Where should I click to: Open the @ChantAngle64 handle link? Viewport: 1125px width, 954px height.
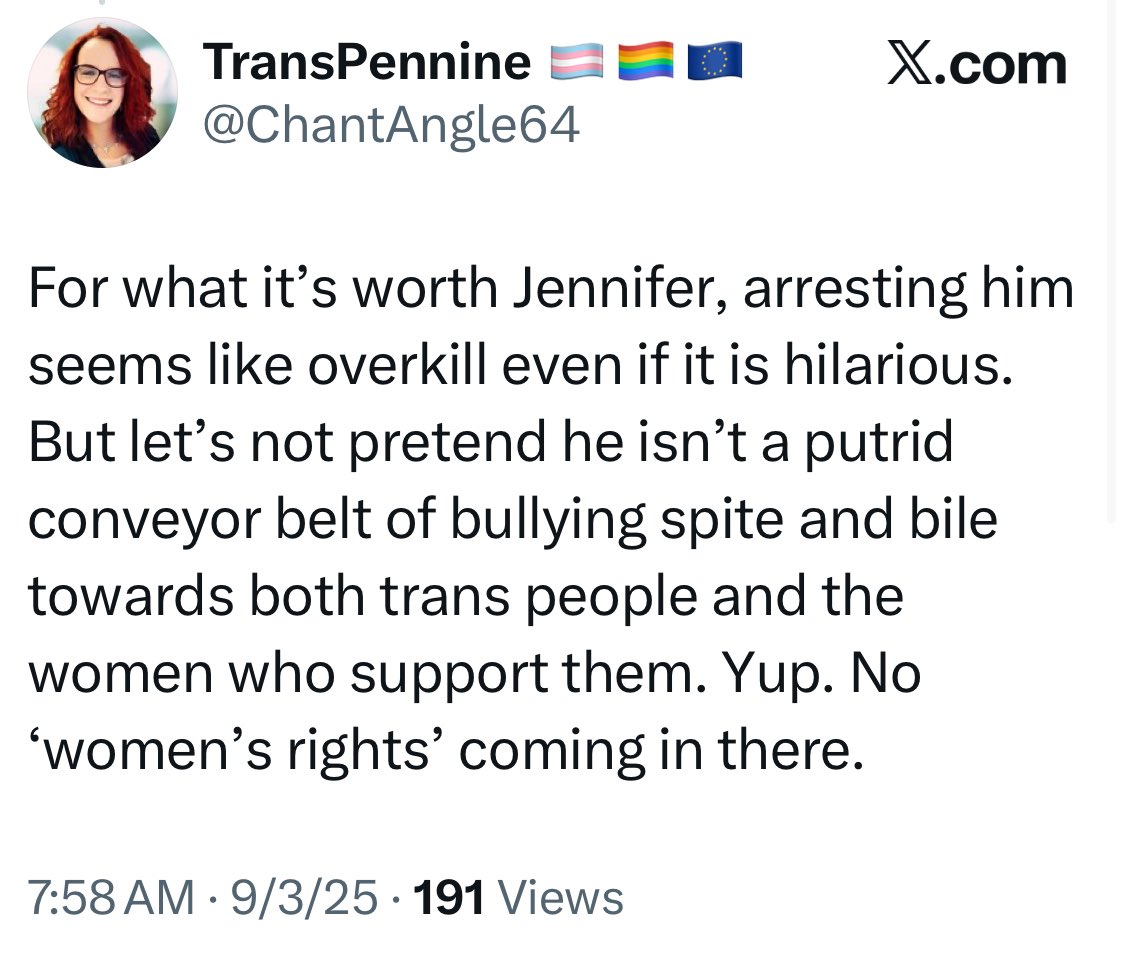391,125
